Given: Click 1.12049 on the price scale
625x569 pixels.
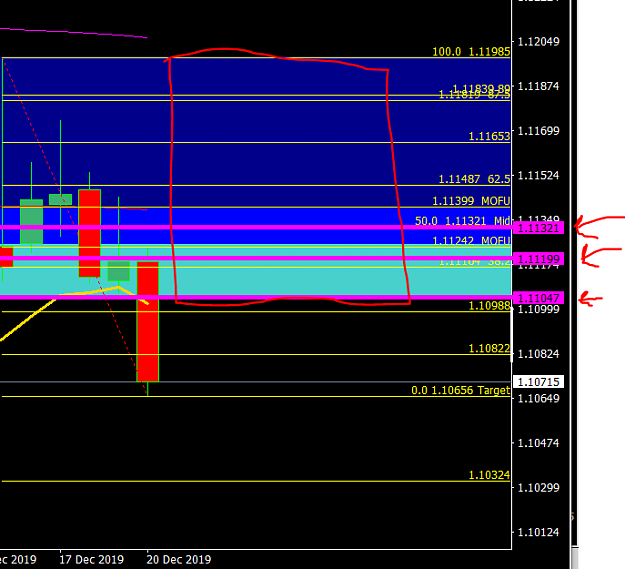Looking at the screenshot, I should pyautogui.click(x=539, y=41).
